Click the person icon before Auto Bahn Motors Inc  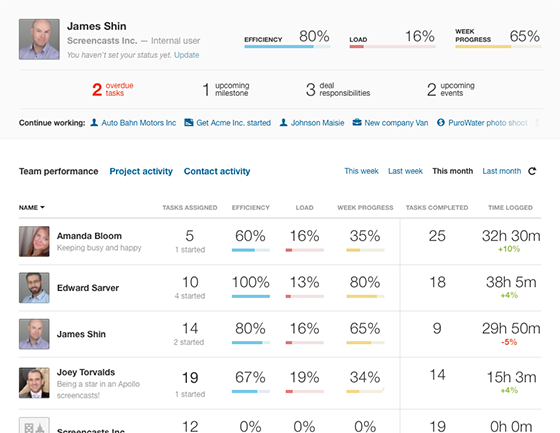94,123
